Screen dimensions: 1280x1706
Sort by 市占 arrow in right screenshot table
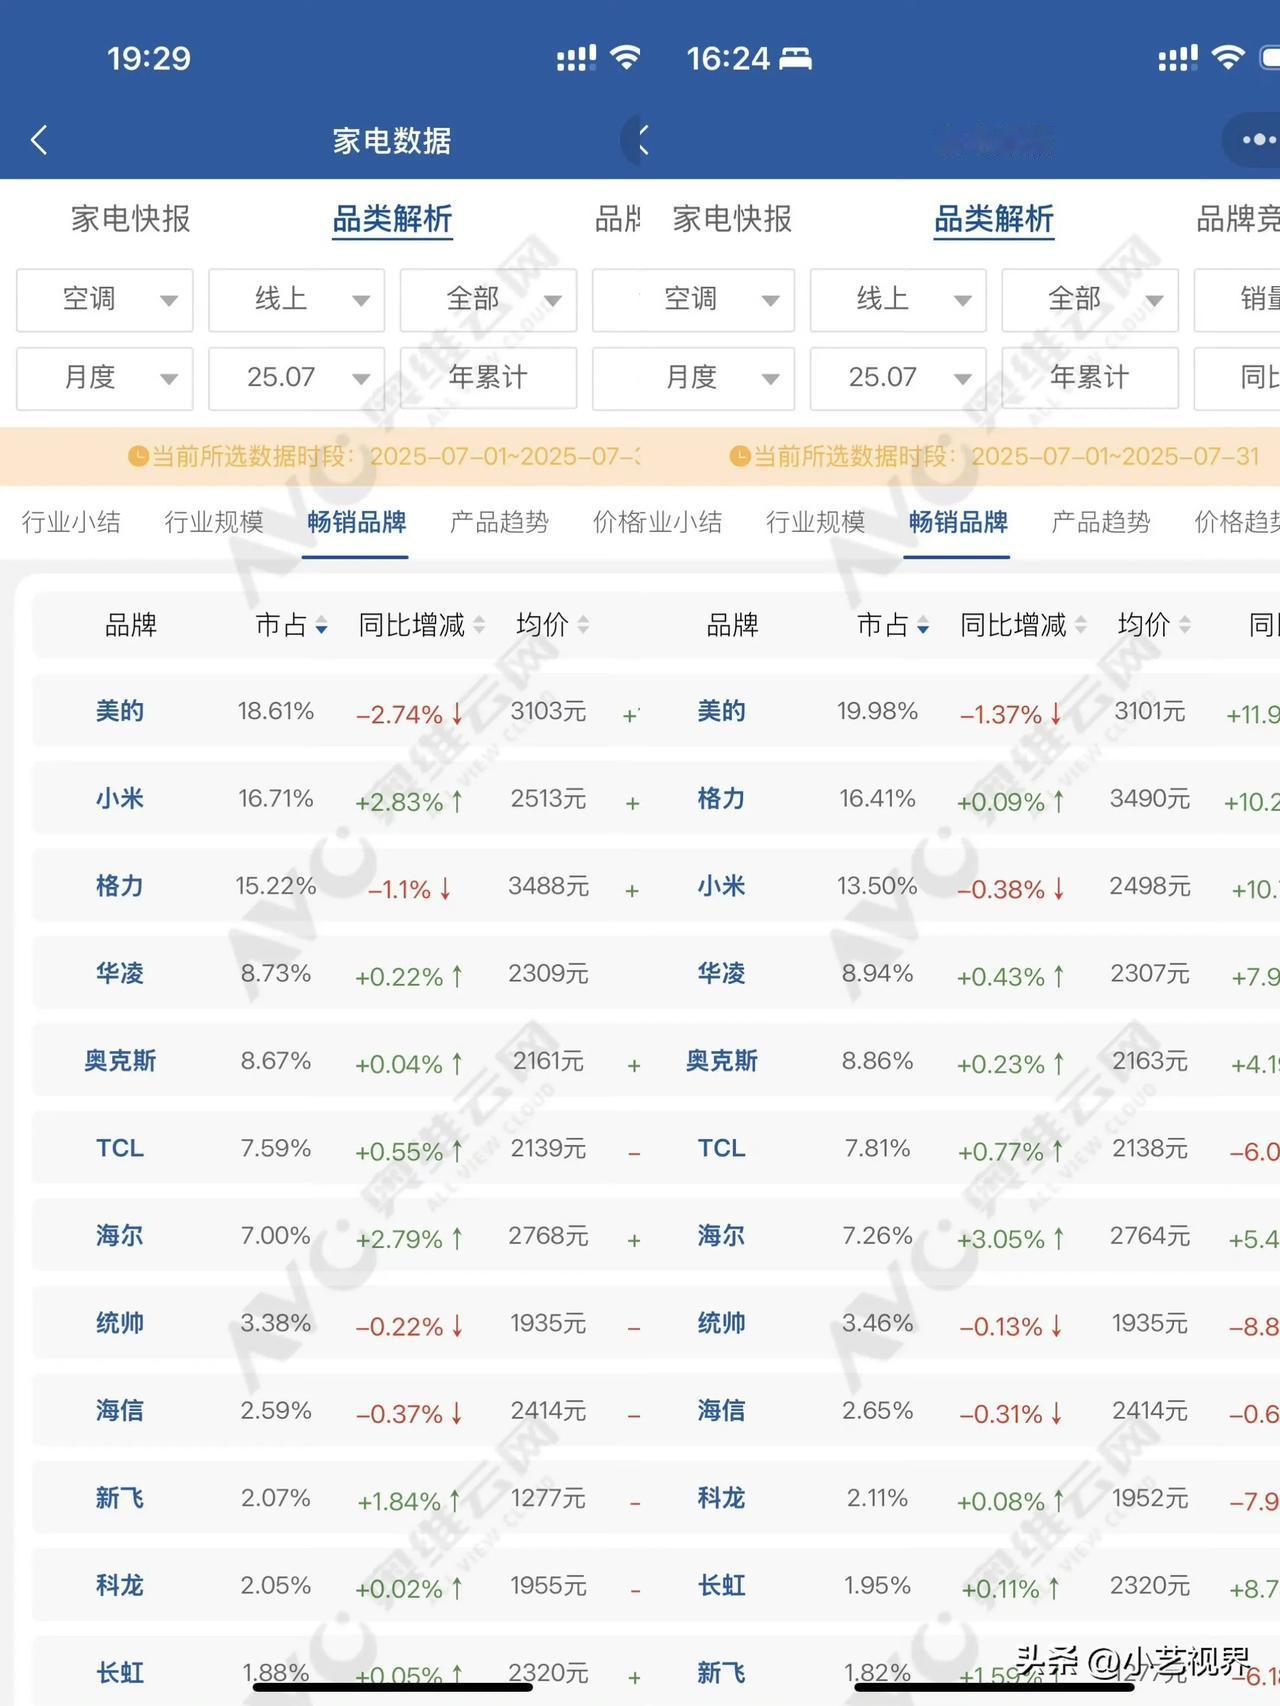point(923,626)
